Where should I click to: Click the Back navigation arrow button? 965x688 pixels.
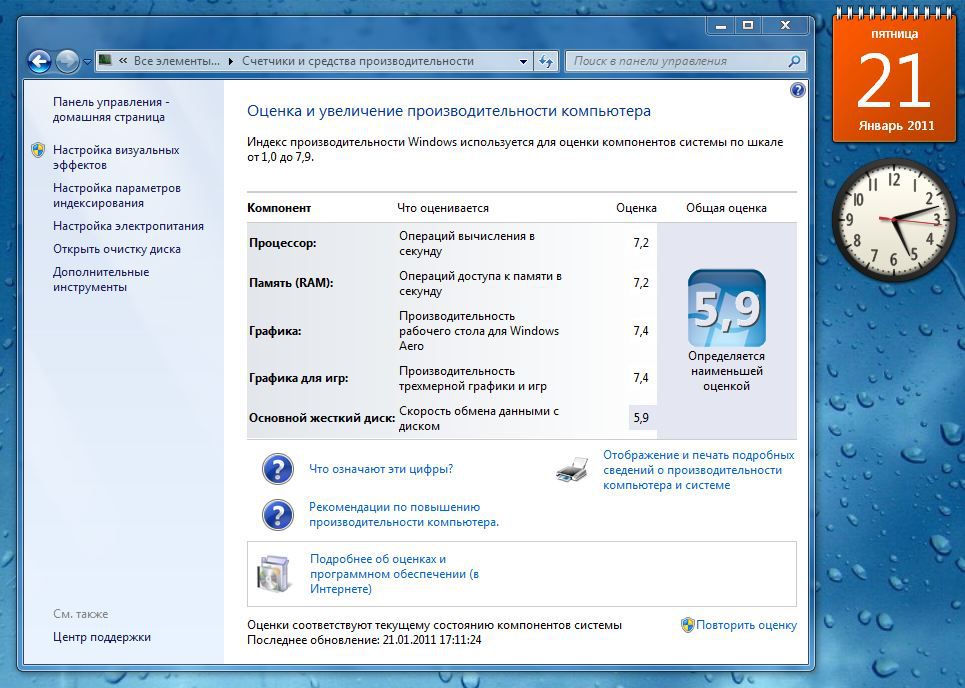click(x=39, y=61)
